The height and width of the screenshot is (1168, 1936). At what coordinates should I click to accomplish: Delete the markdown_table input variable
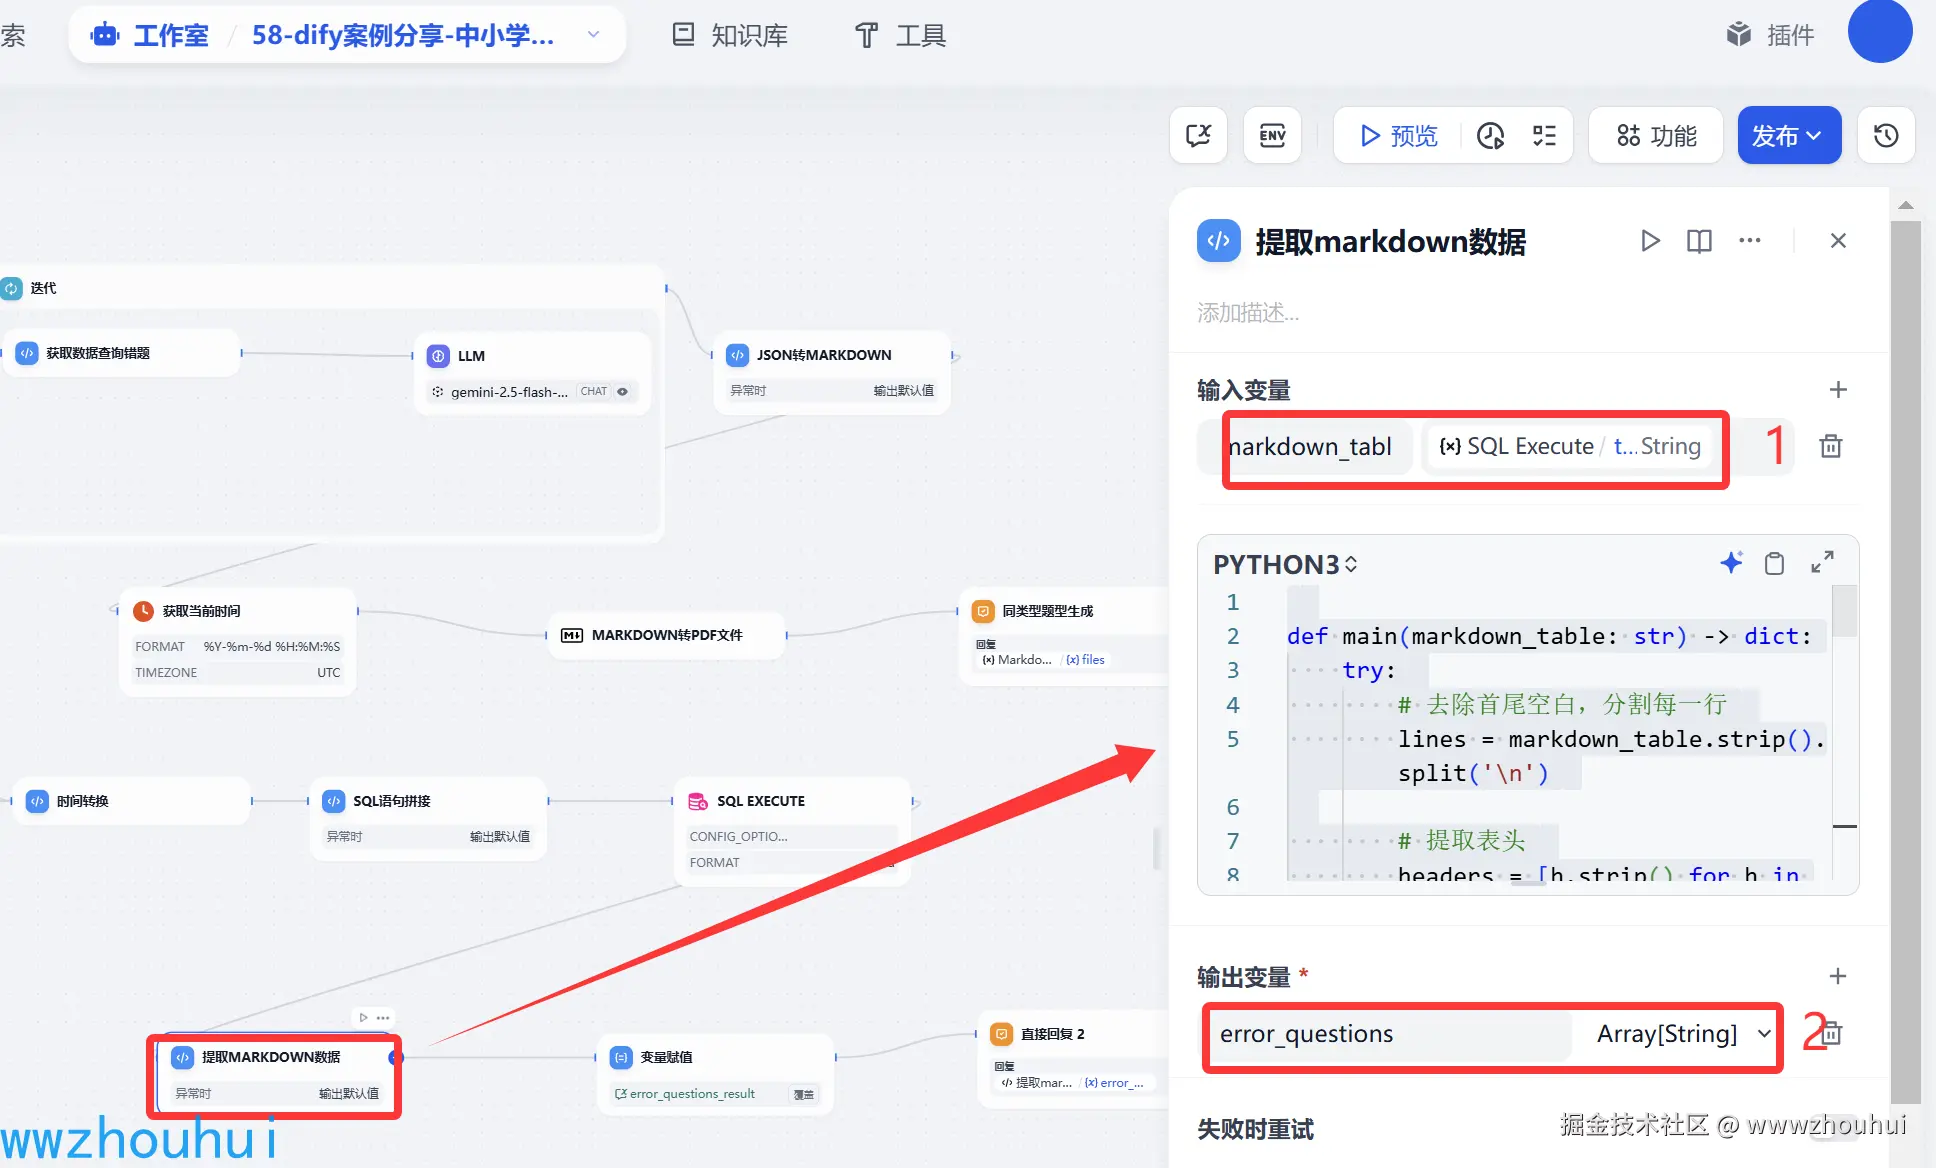pyautogui.click(x=1830, y=446)
